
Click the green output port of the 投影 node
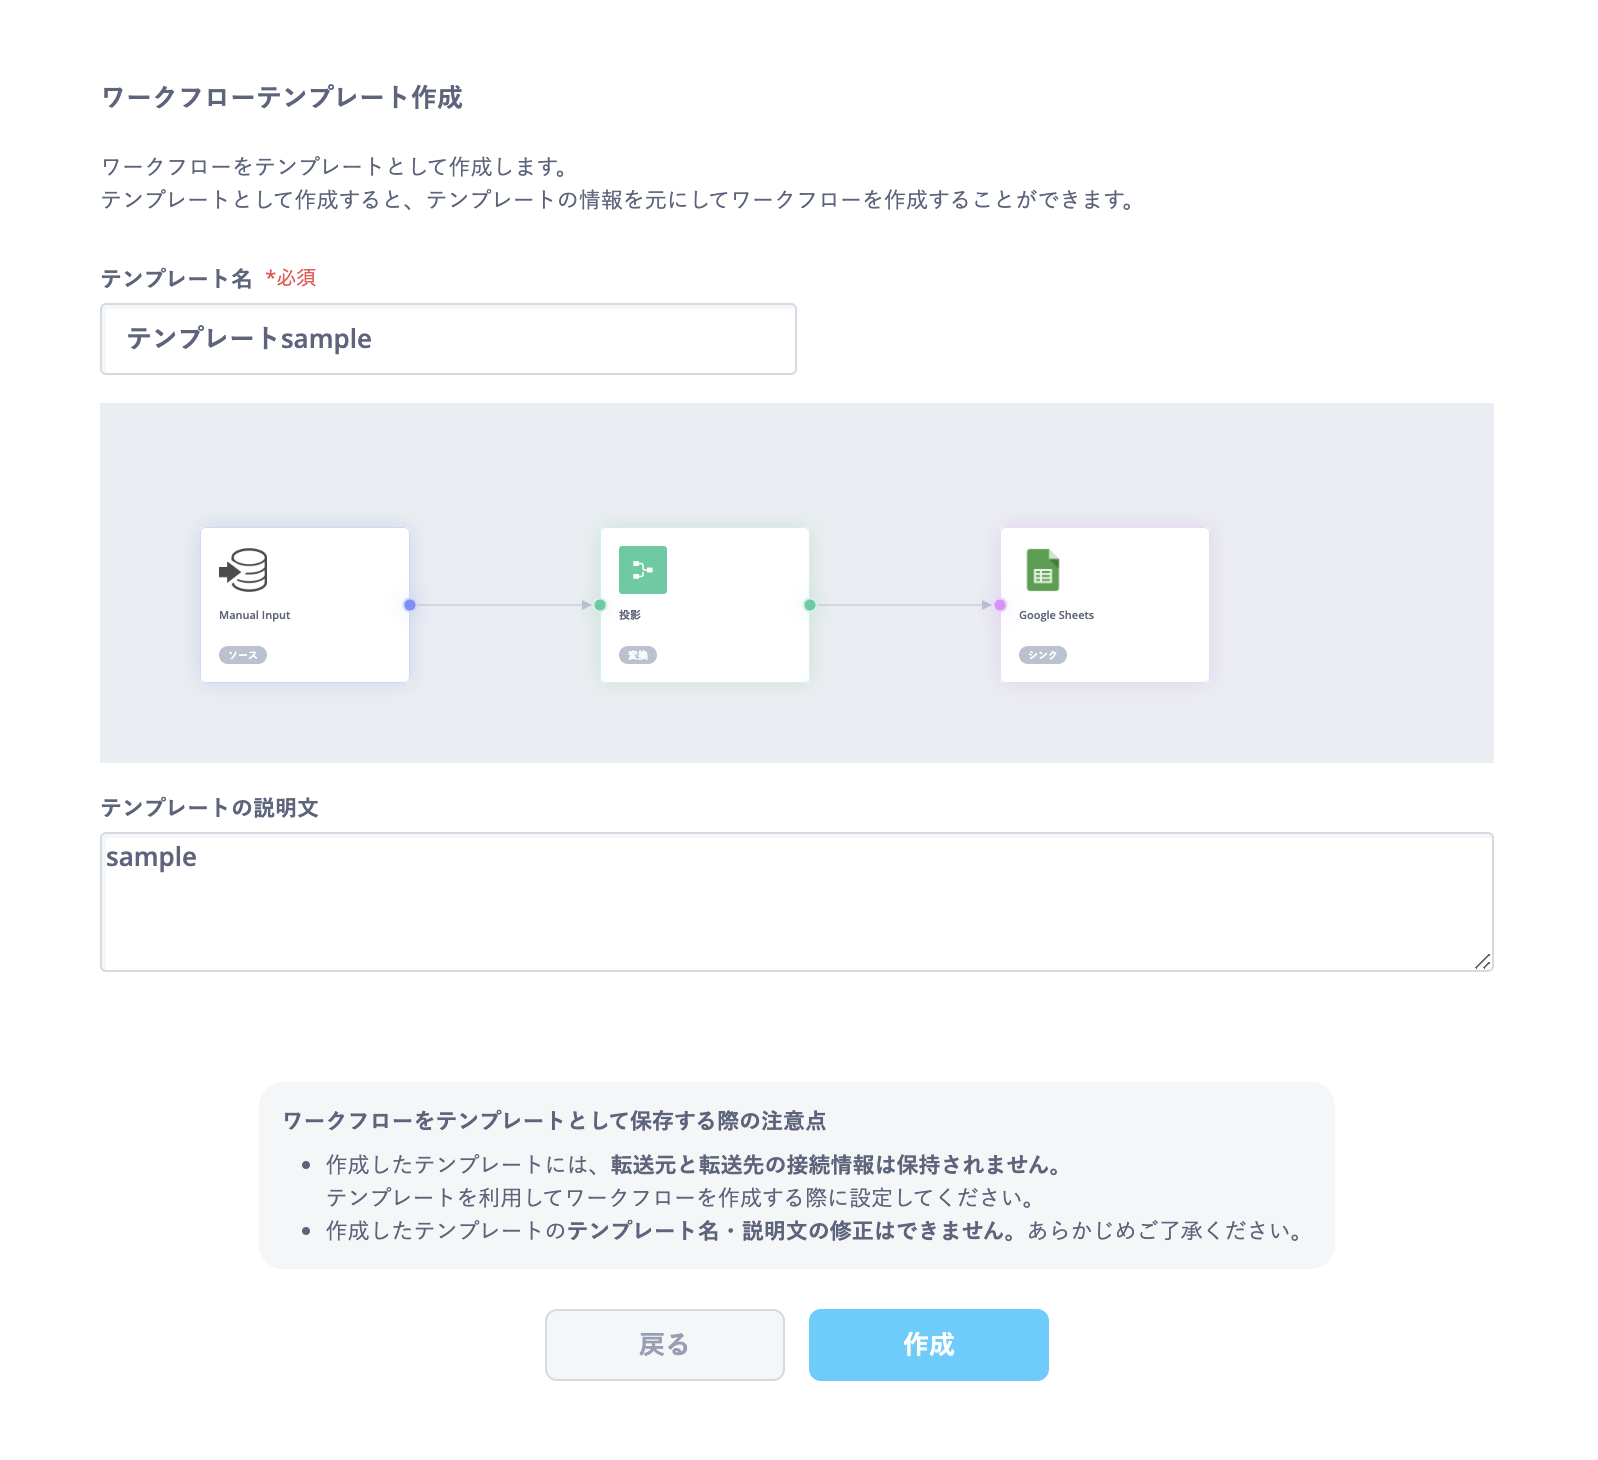point(810,604)
